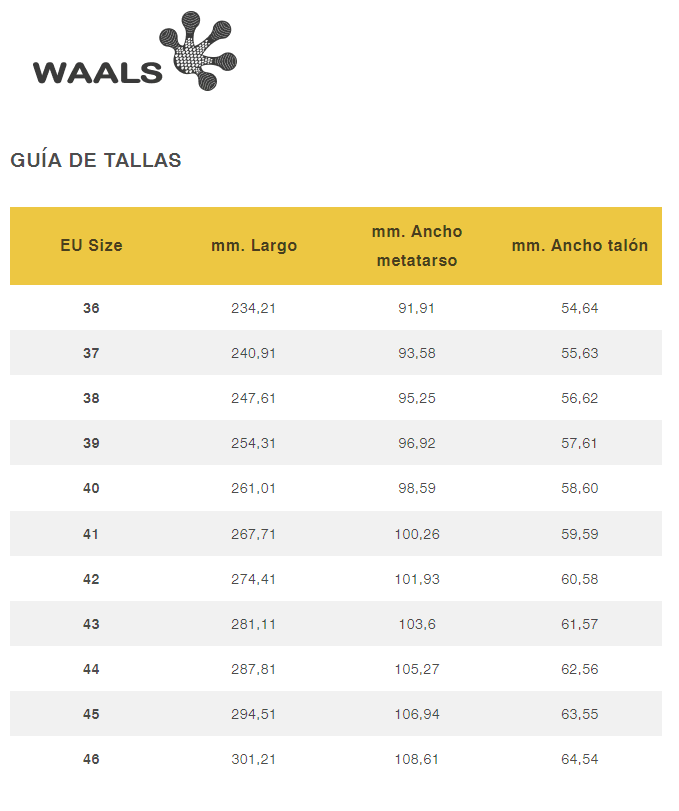
Task: Select the GUÍA DE TALLAS heading
Action: pyautogui.click(x=96, y=160)
